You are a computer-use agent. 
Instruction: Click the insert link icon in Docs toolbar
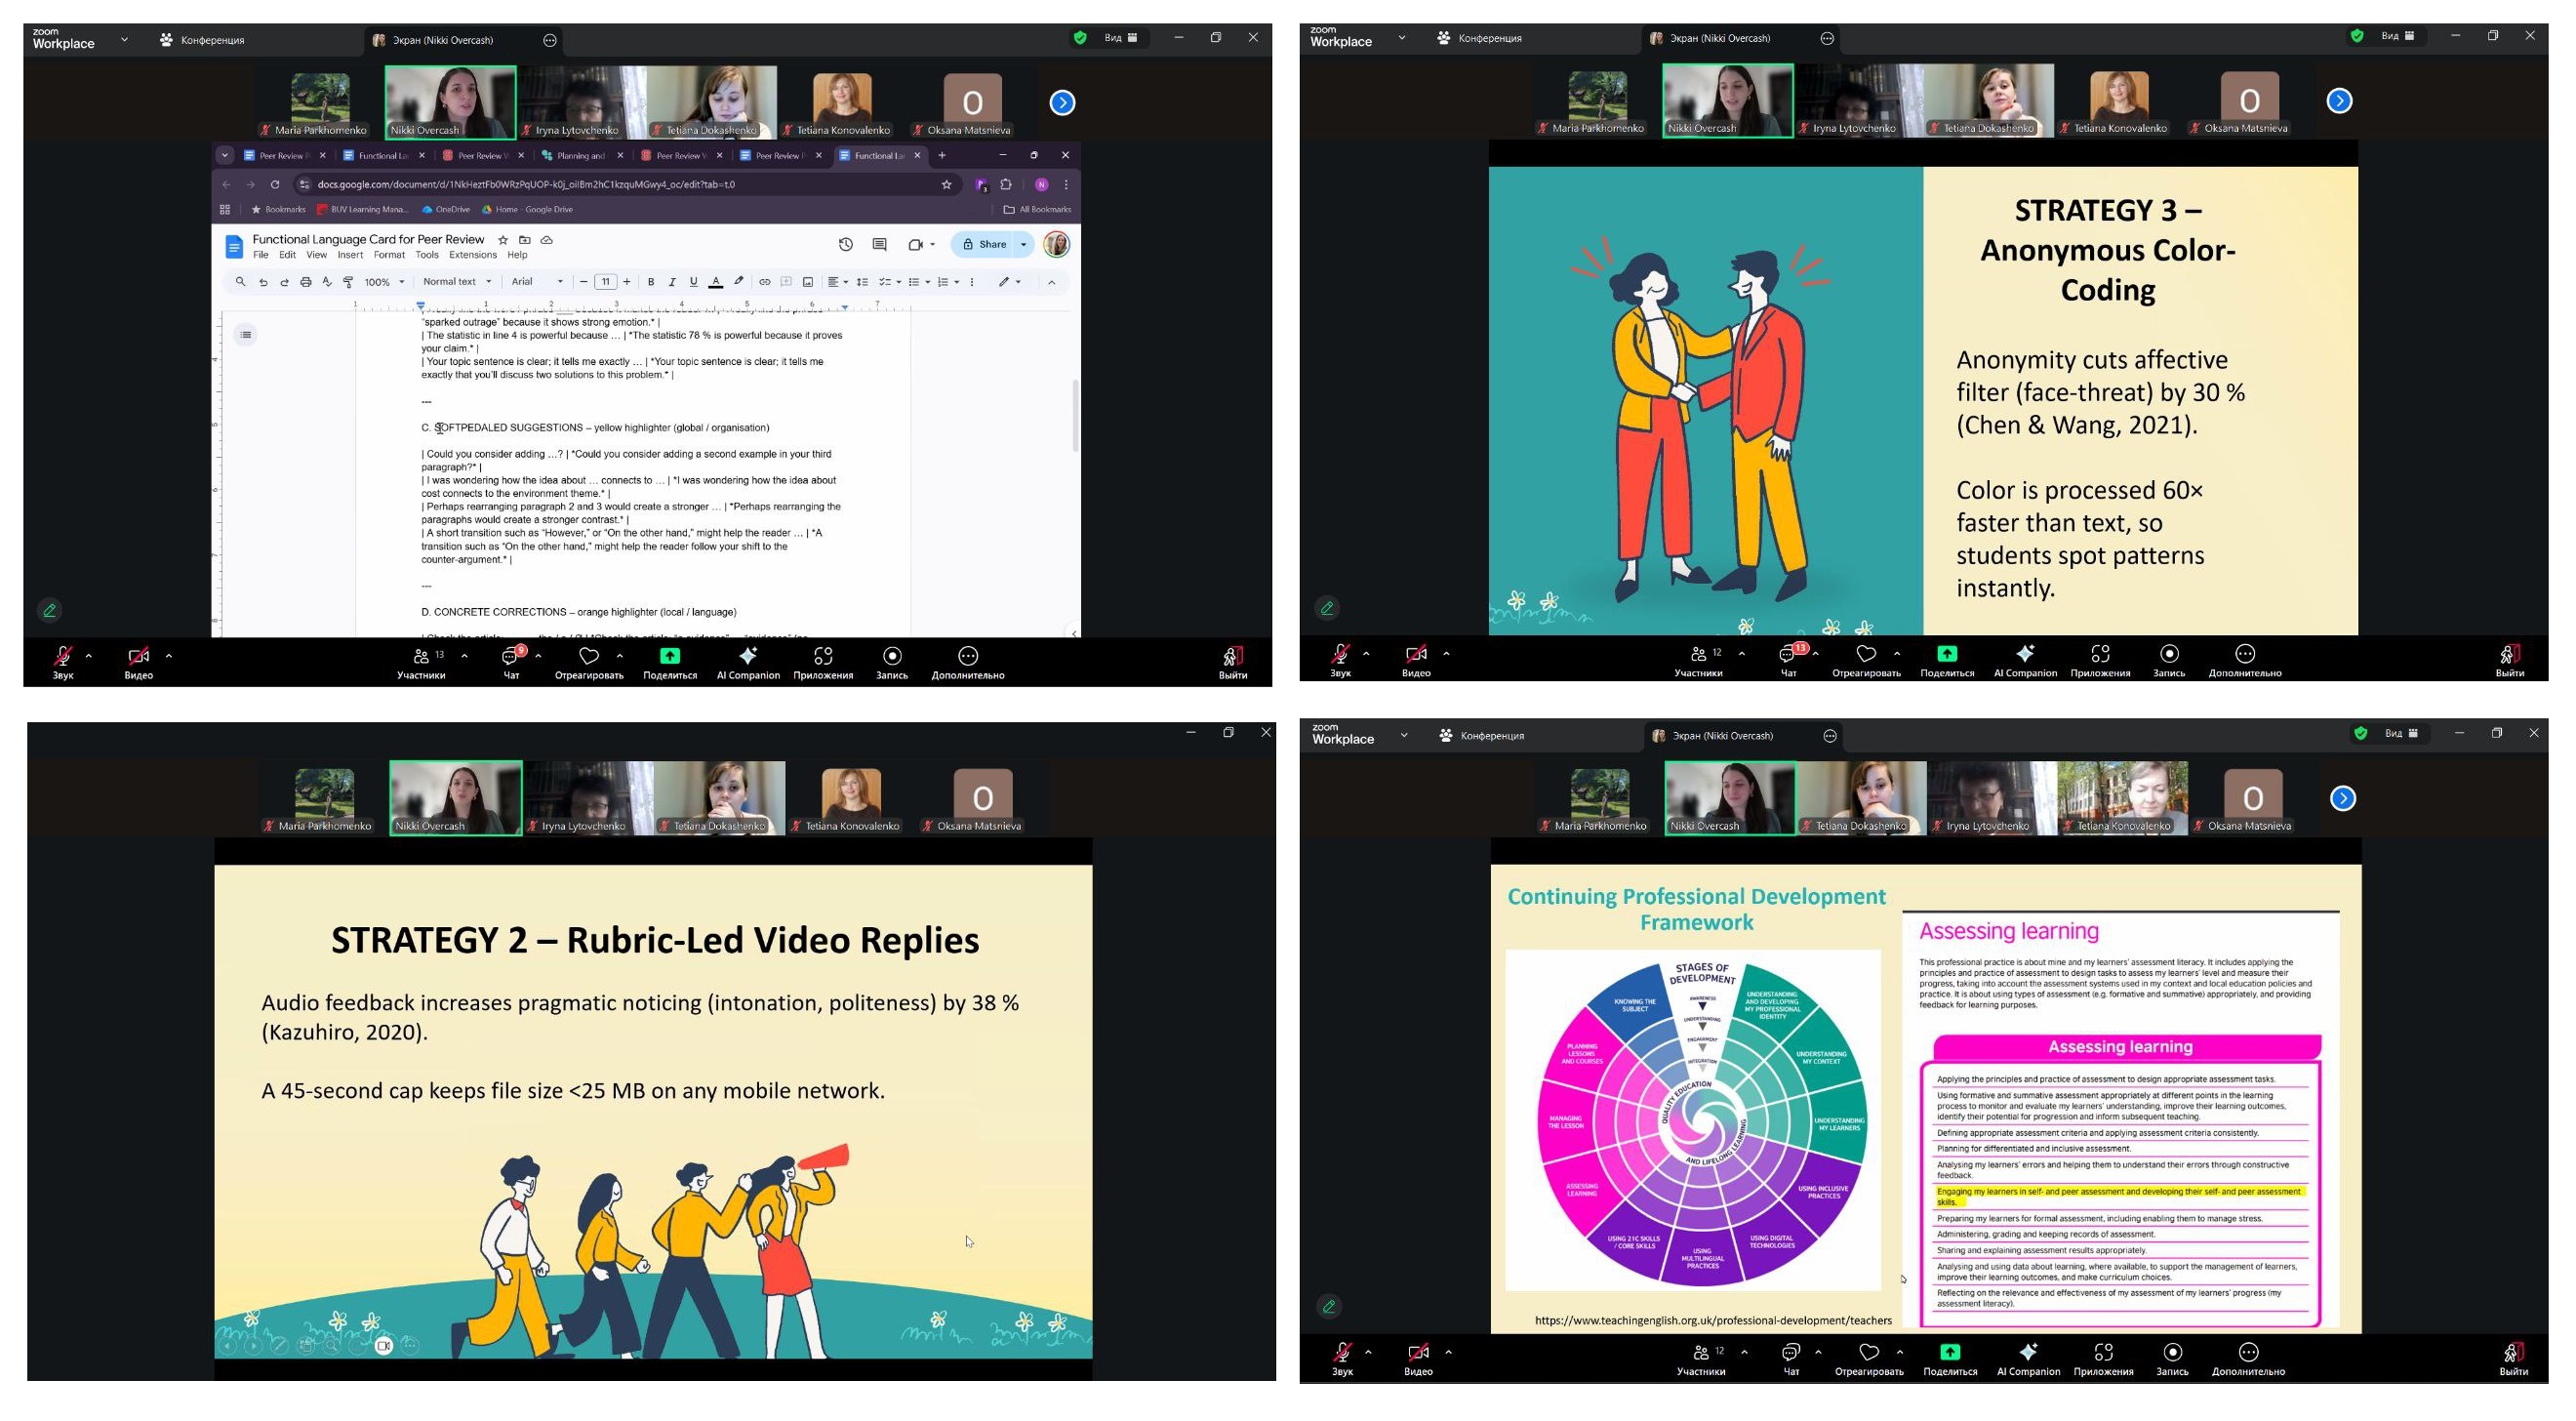pos(764,282)
